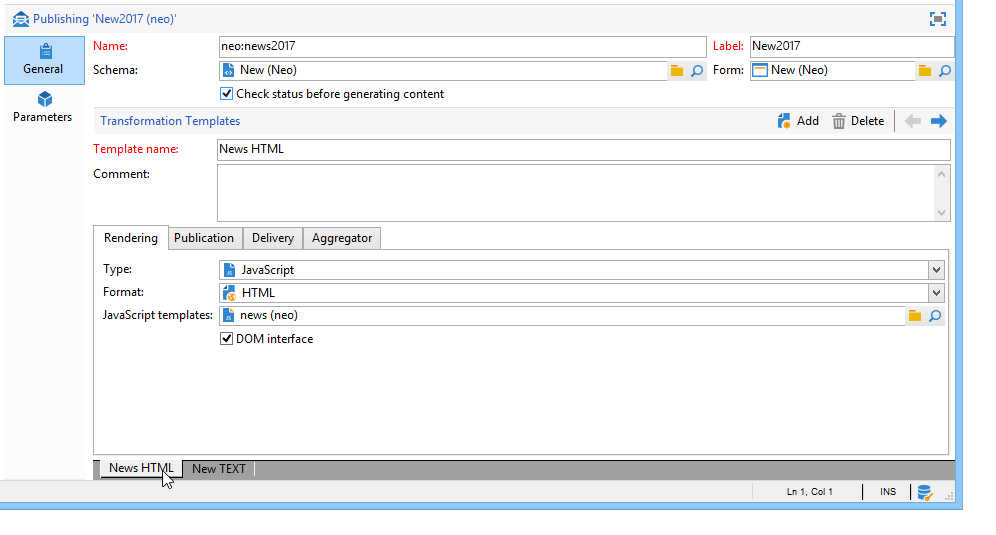Browse folder for JavaScript templates field
This screenshot has height=535, width=996.
(915, 316)
